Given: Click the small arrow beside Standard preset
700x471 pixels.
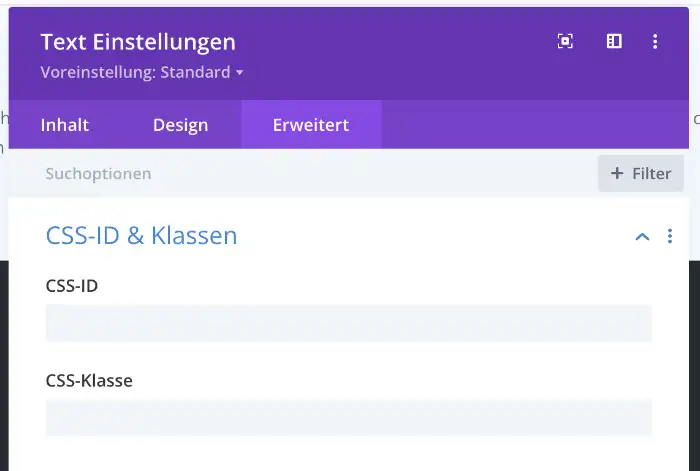Looking at the screenshot, I should point(240,73).
